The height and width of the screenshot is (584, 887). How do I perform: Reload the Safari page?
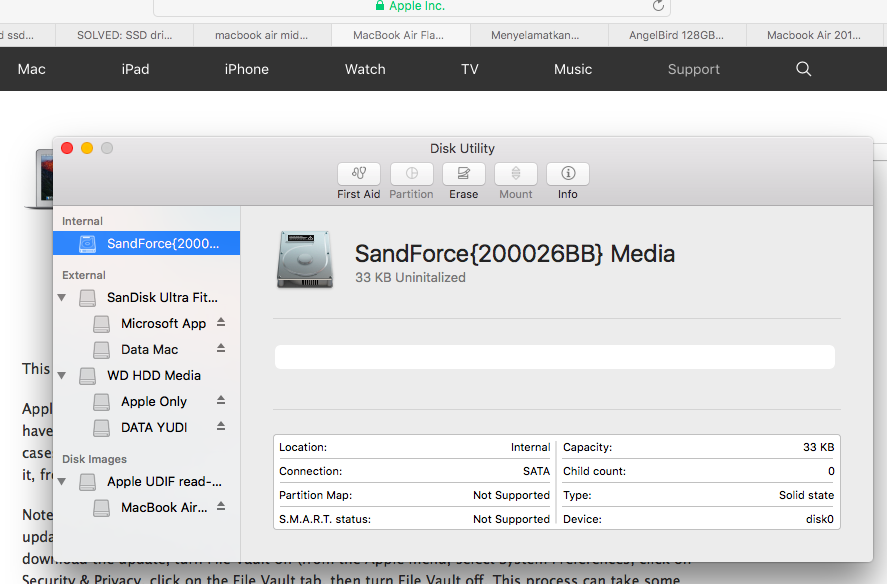658,6
